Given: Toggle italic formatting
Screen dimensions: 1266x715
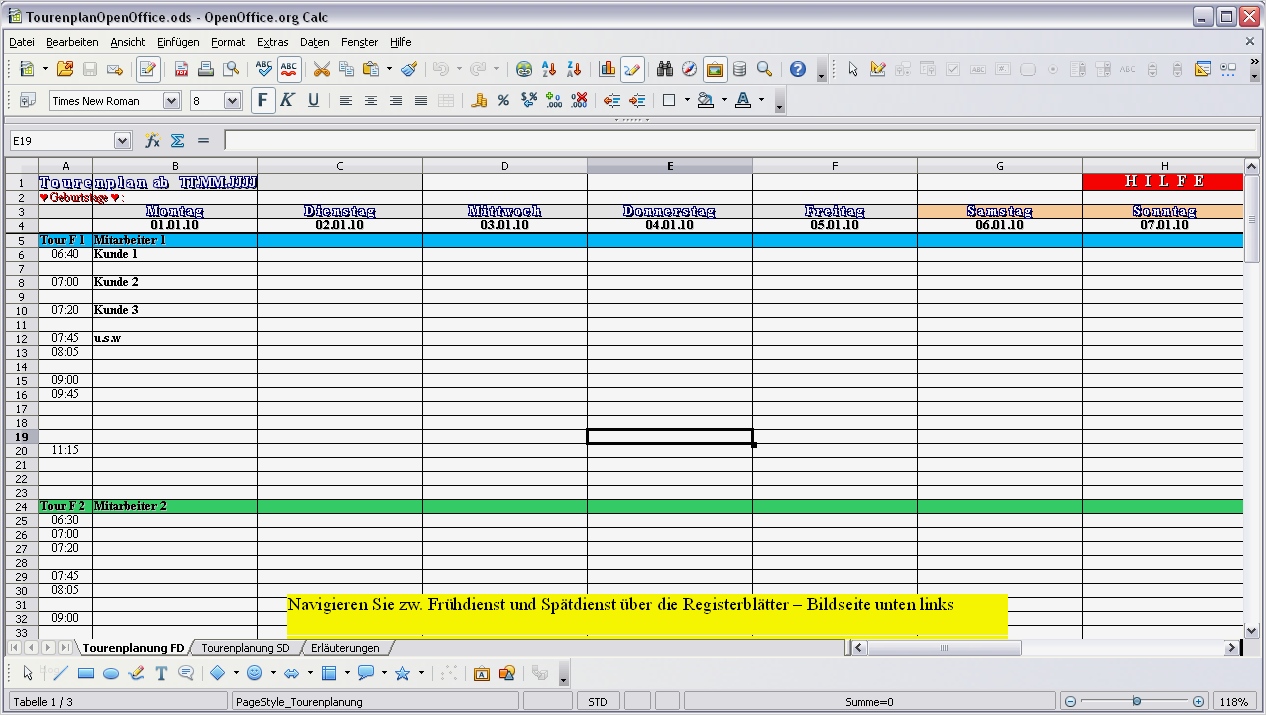Looking at the screenshot, I should tap(288, 100).
